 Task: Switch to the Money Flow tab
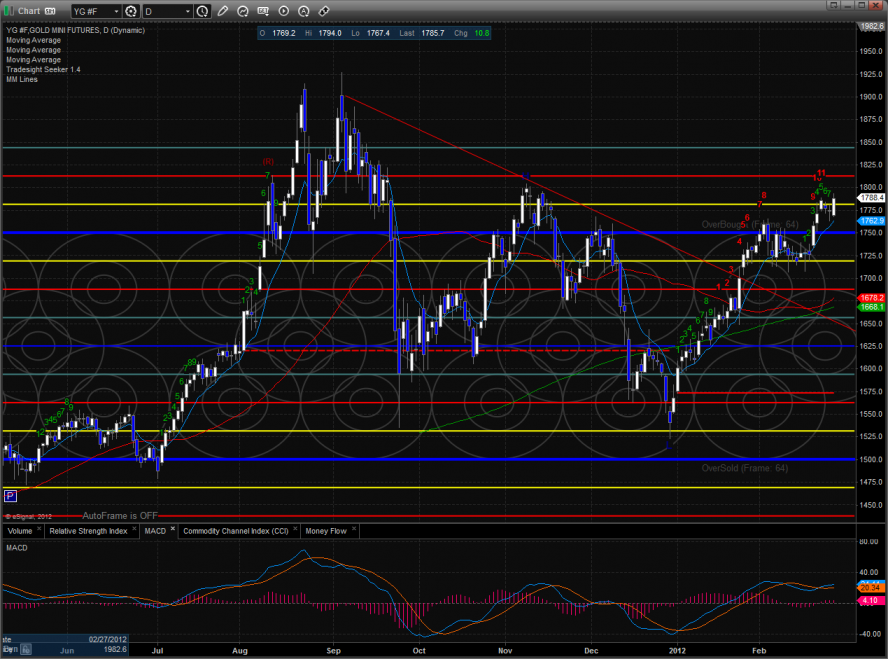[x=326, y=531]
